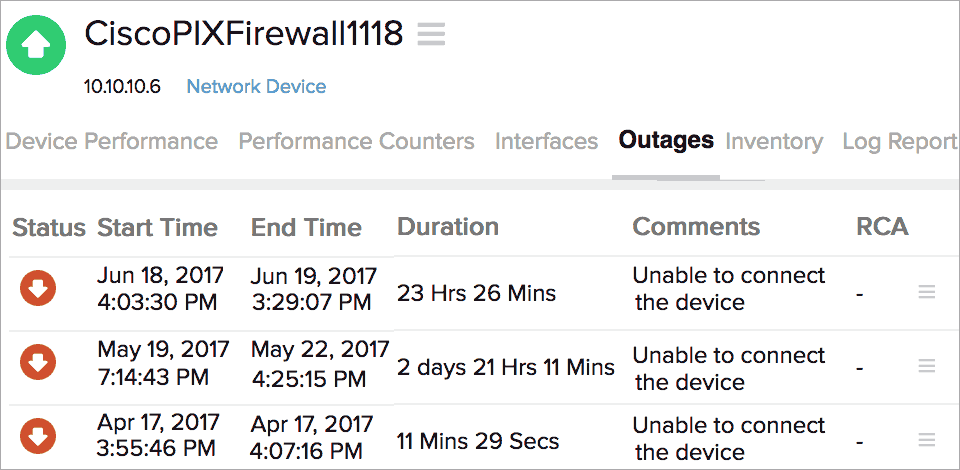Click the down status icon for May 19 outage
960x470 pixels.
tap(38, 362)
